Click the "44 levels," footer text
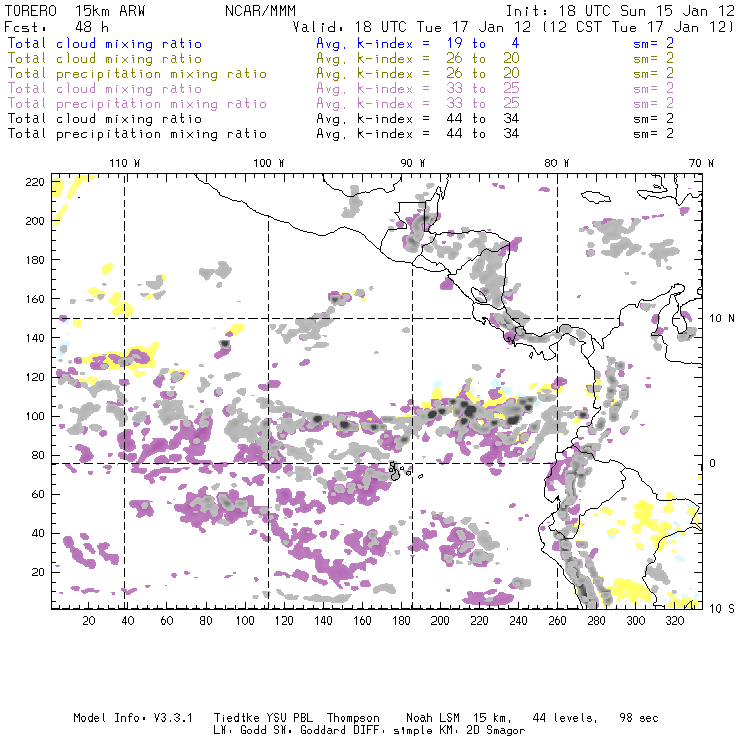The width and height of the screenshot is (740, 740). tap(565, 718)
